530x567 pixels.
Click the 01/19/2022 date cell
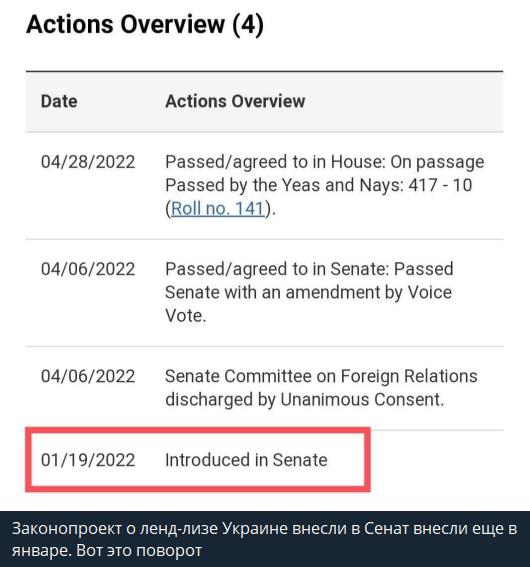(88, 460)
